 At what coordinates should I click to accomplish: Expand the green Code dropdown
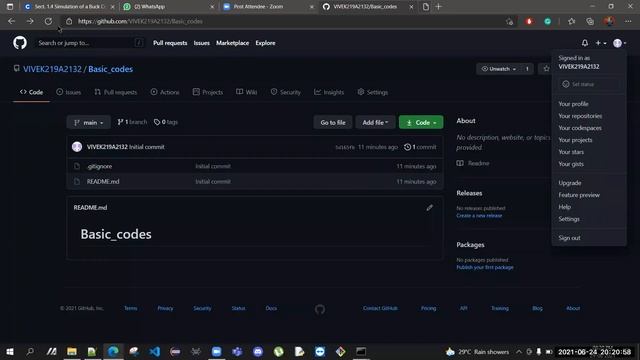(x=421, y=122)
